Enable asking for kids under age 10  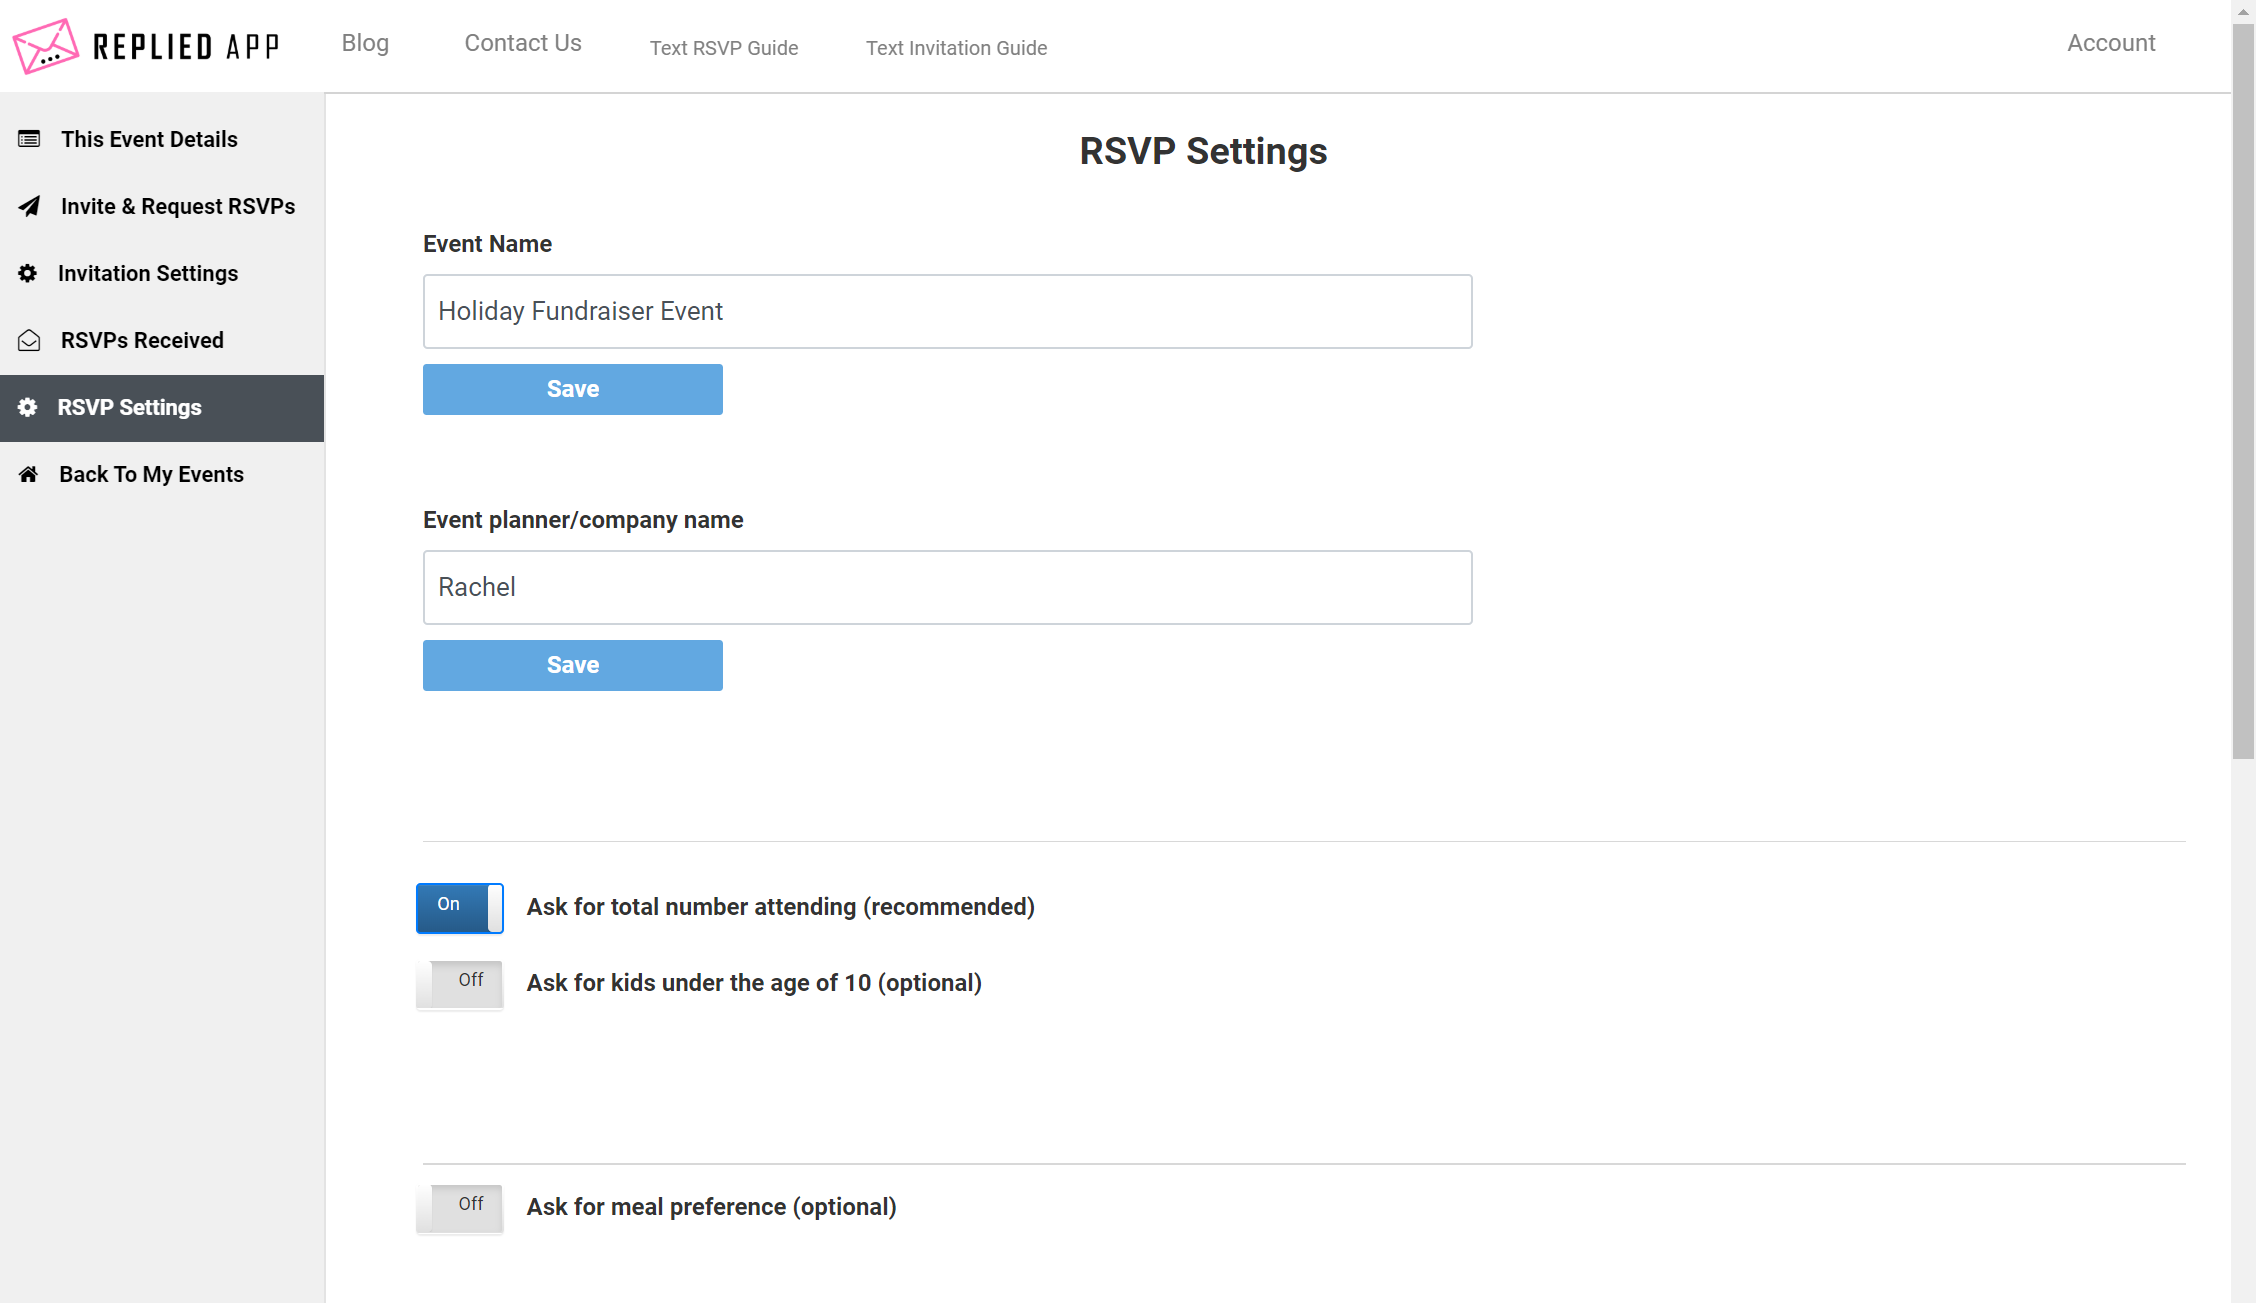459,983
